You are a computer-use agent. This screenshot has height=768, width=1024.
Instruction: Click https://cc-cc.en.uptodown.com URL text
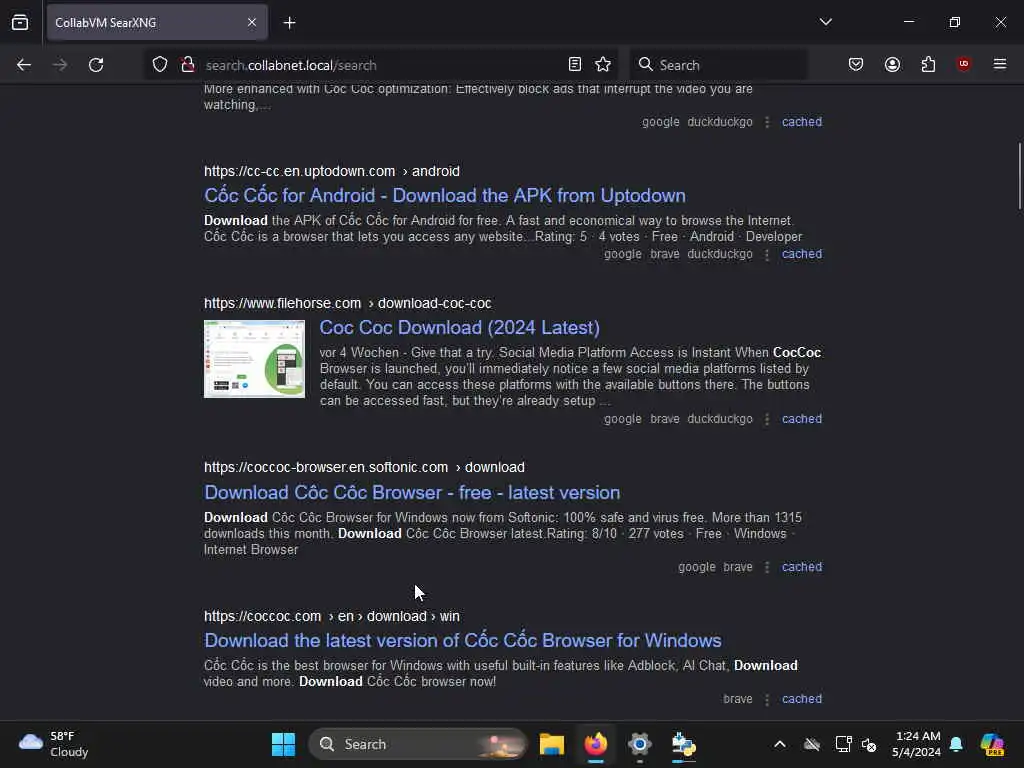pyautogui.click(x=299, y=171)
